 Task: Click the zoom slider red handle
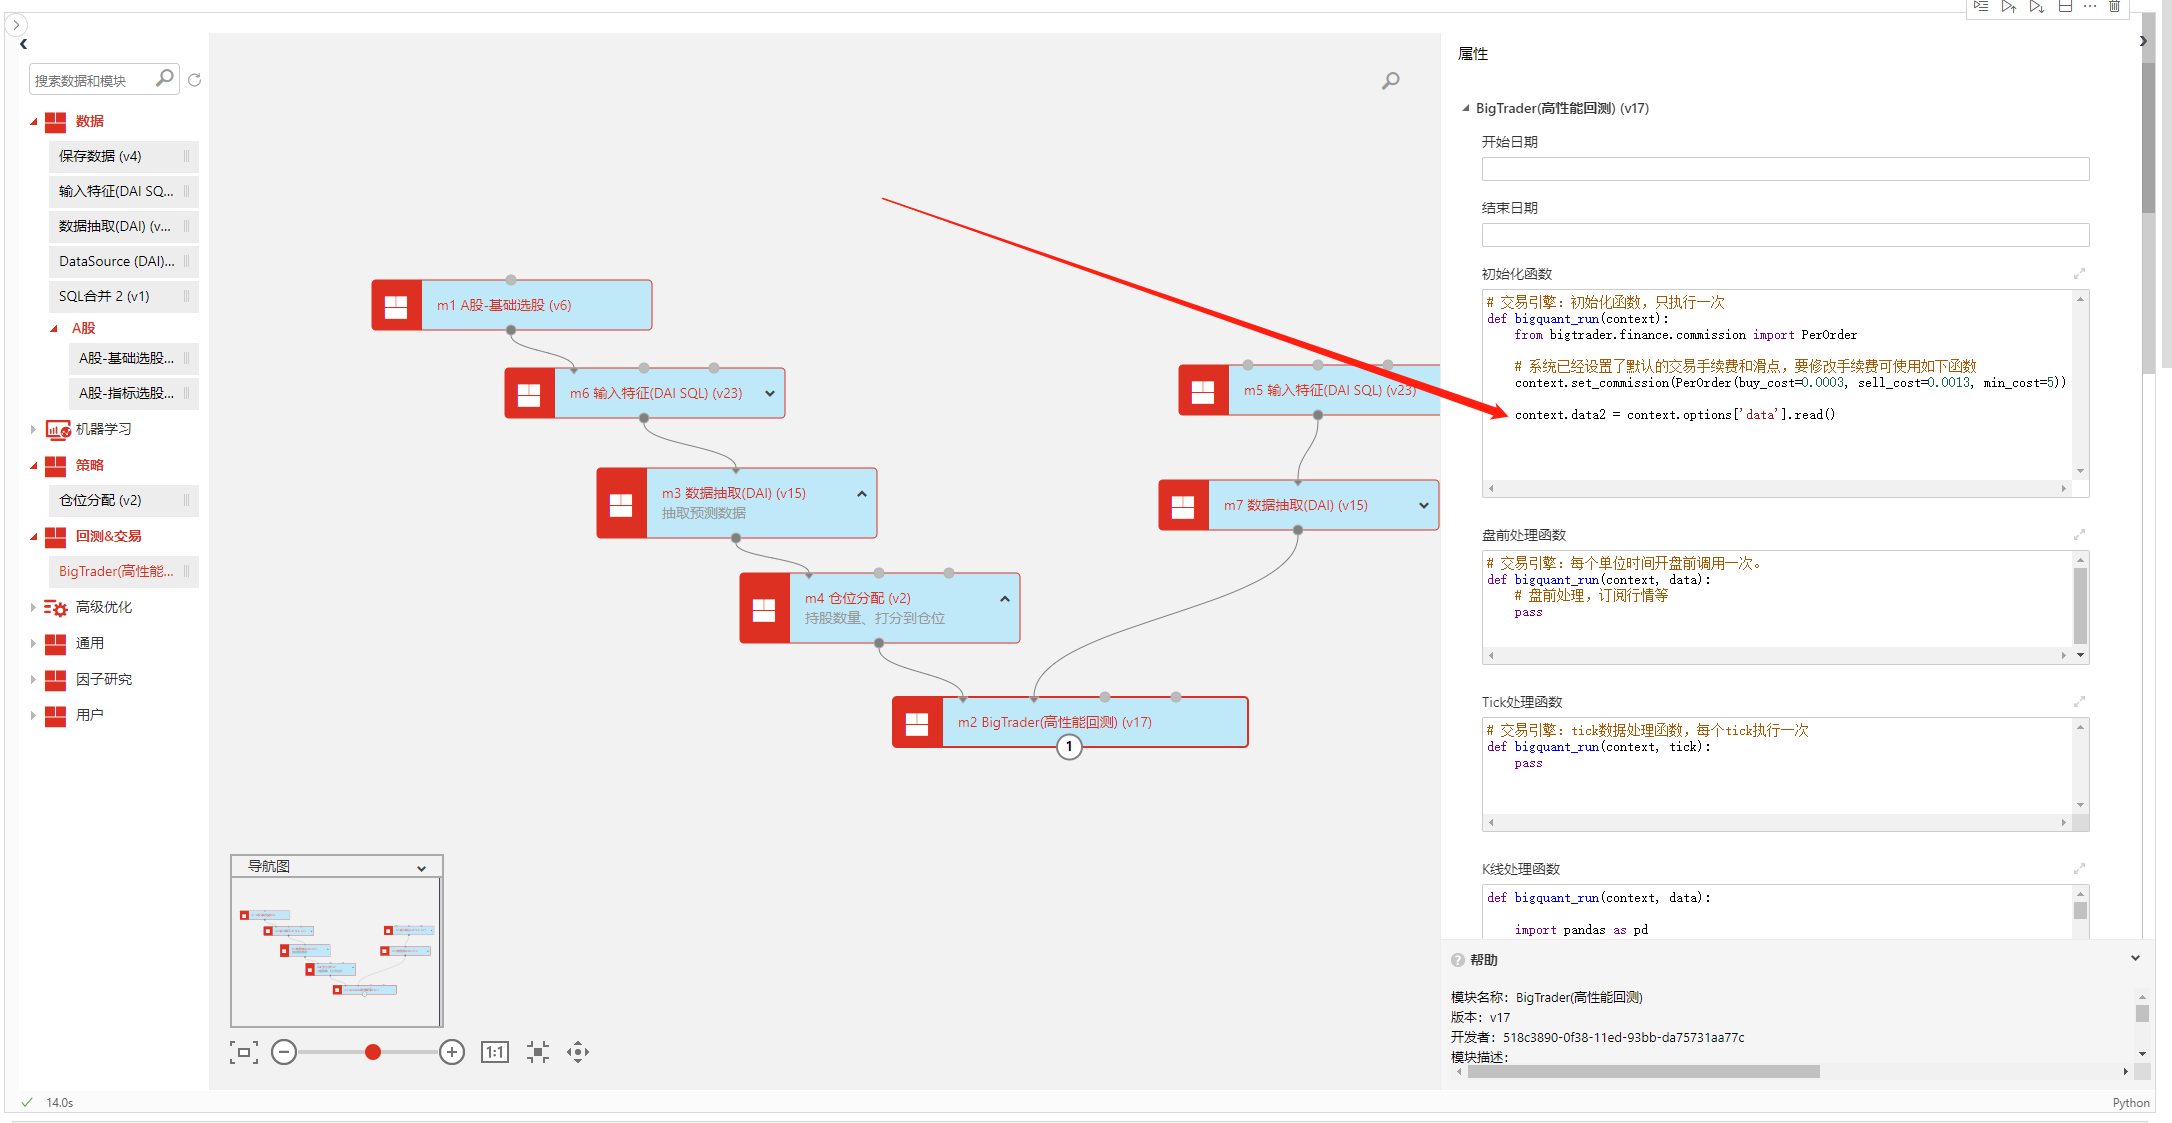click(373, 1052)
